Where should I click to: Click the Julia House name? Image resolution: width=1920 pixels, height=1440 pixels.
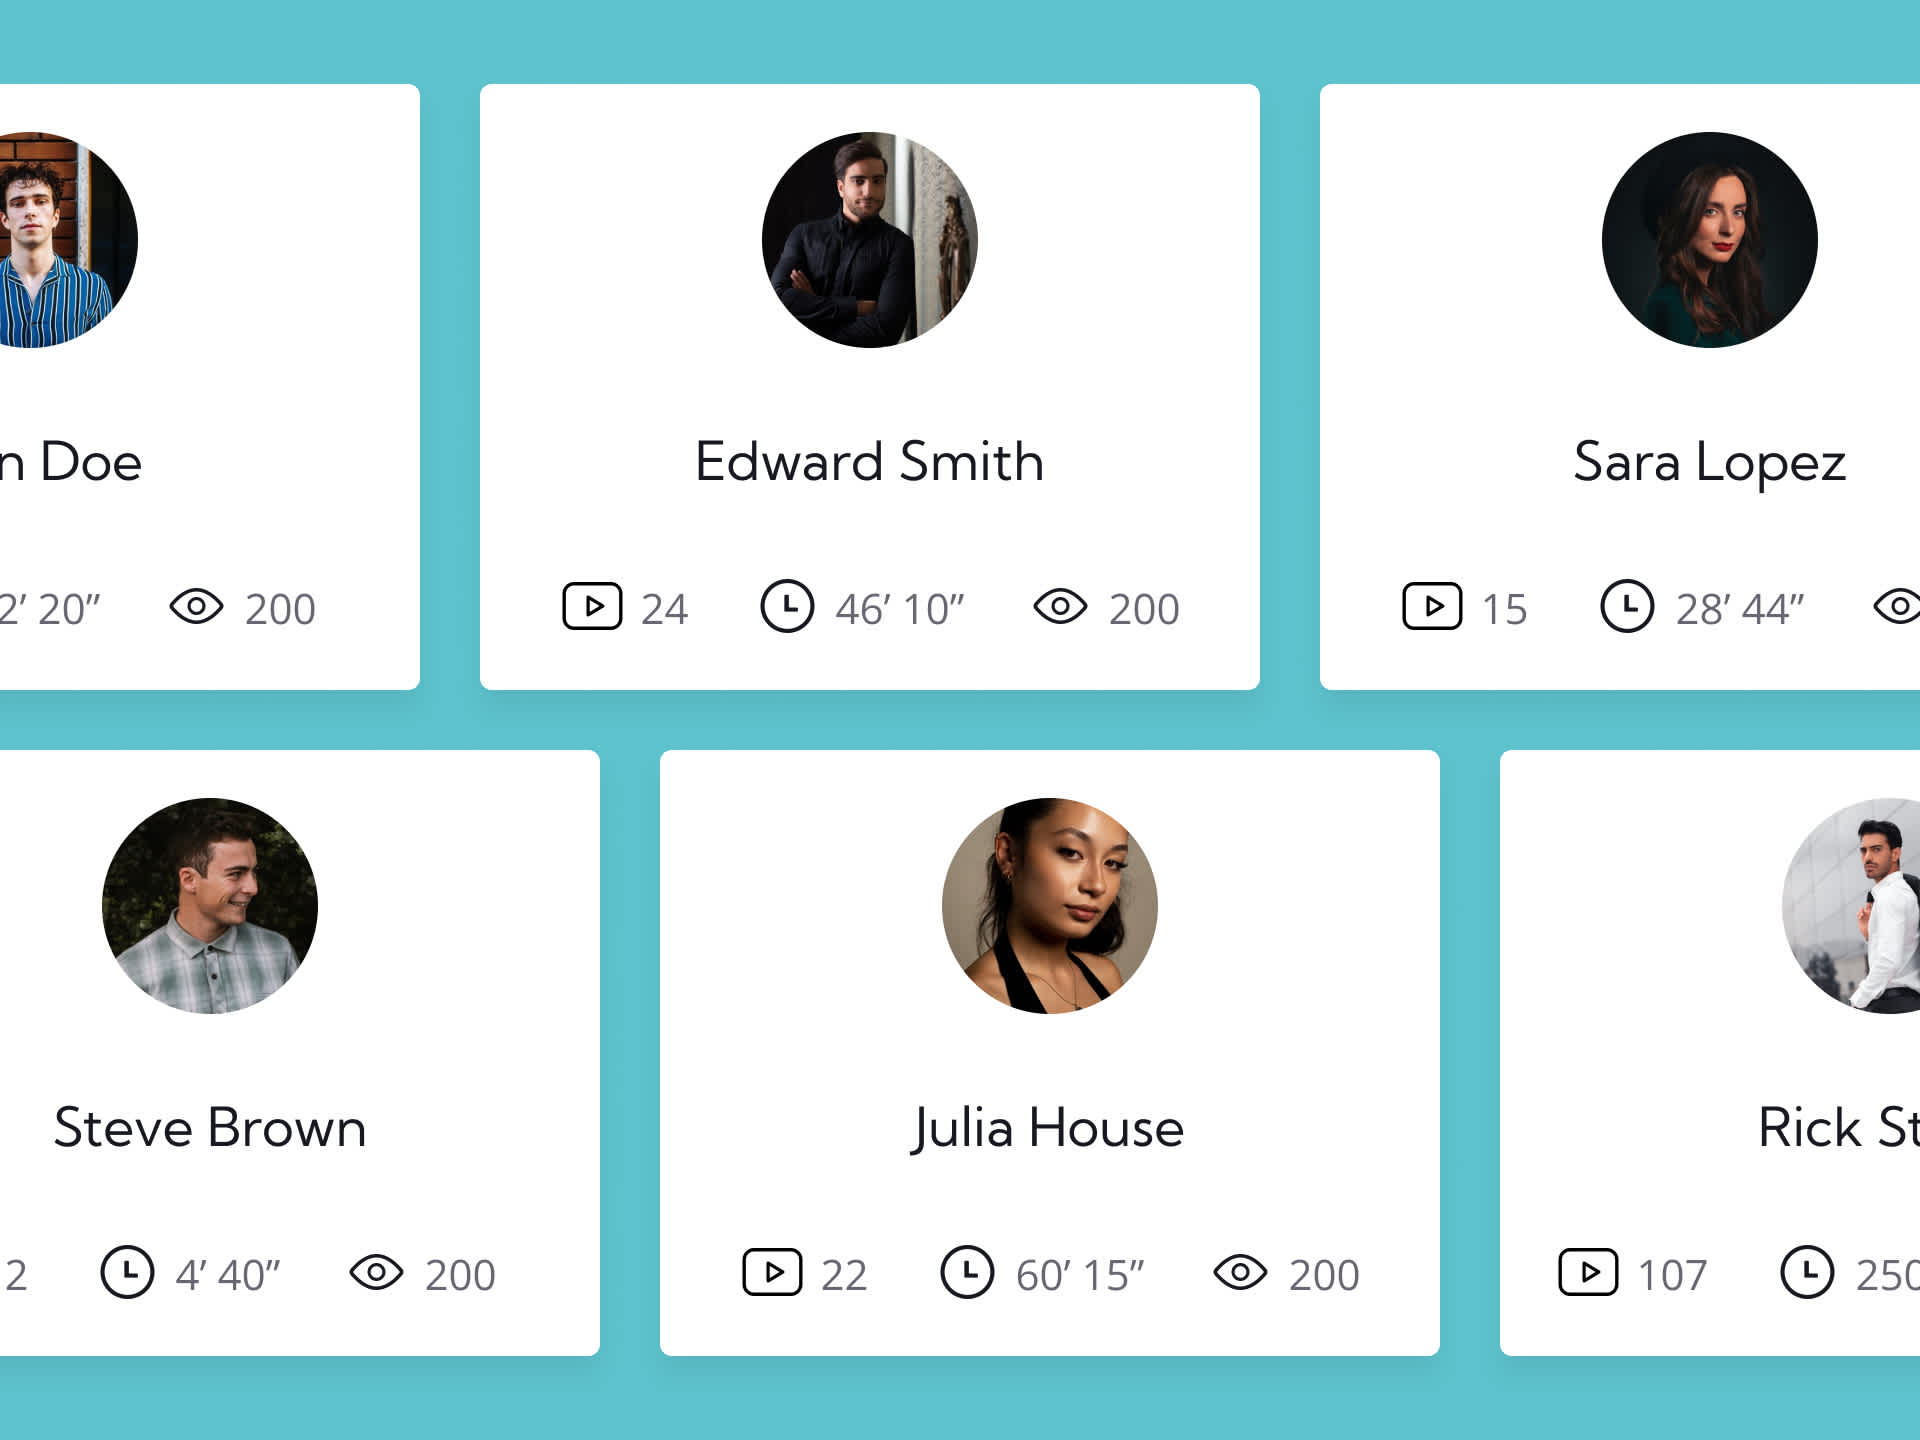[1048, 1130]
